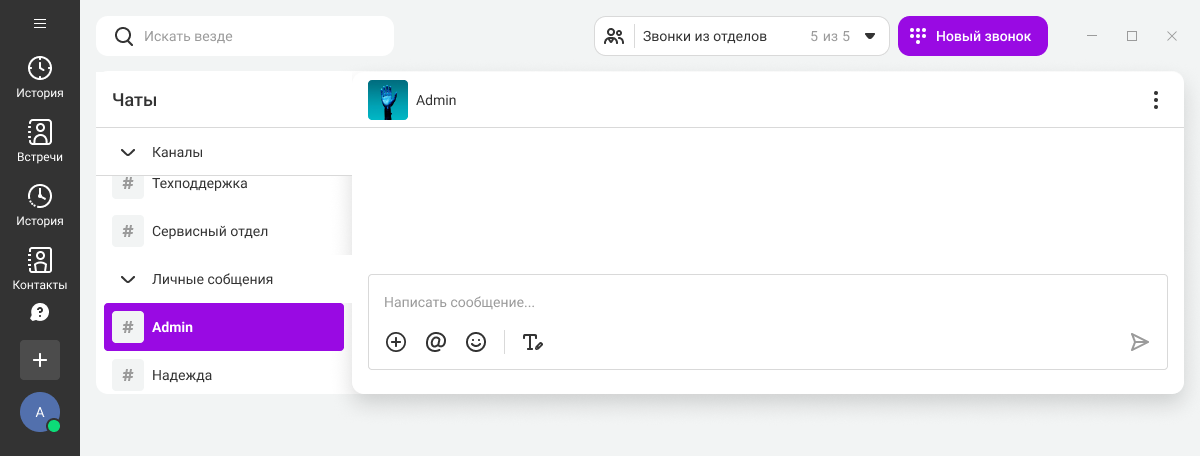
Task: Open the attachment plus circle icon
Action: pos(396,342)
